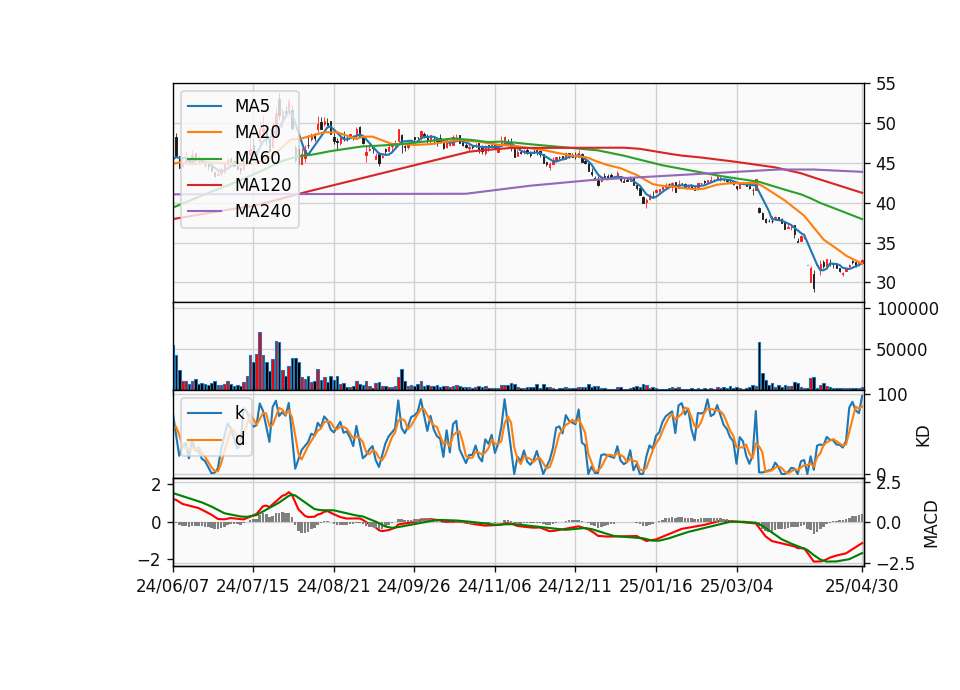Click the date label 25/03/04
Image resolution: width=960 pixels, height=690 pixels.
pyautogui.click(x=737, y=586)
